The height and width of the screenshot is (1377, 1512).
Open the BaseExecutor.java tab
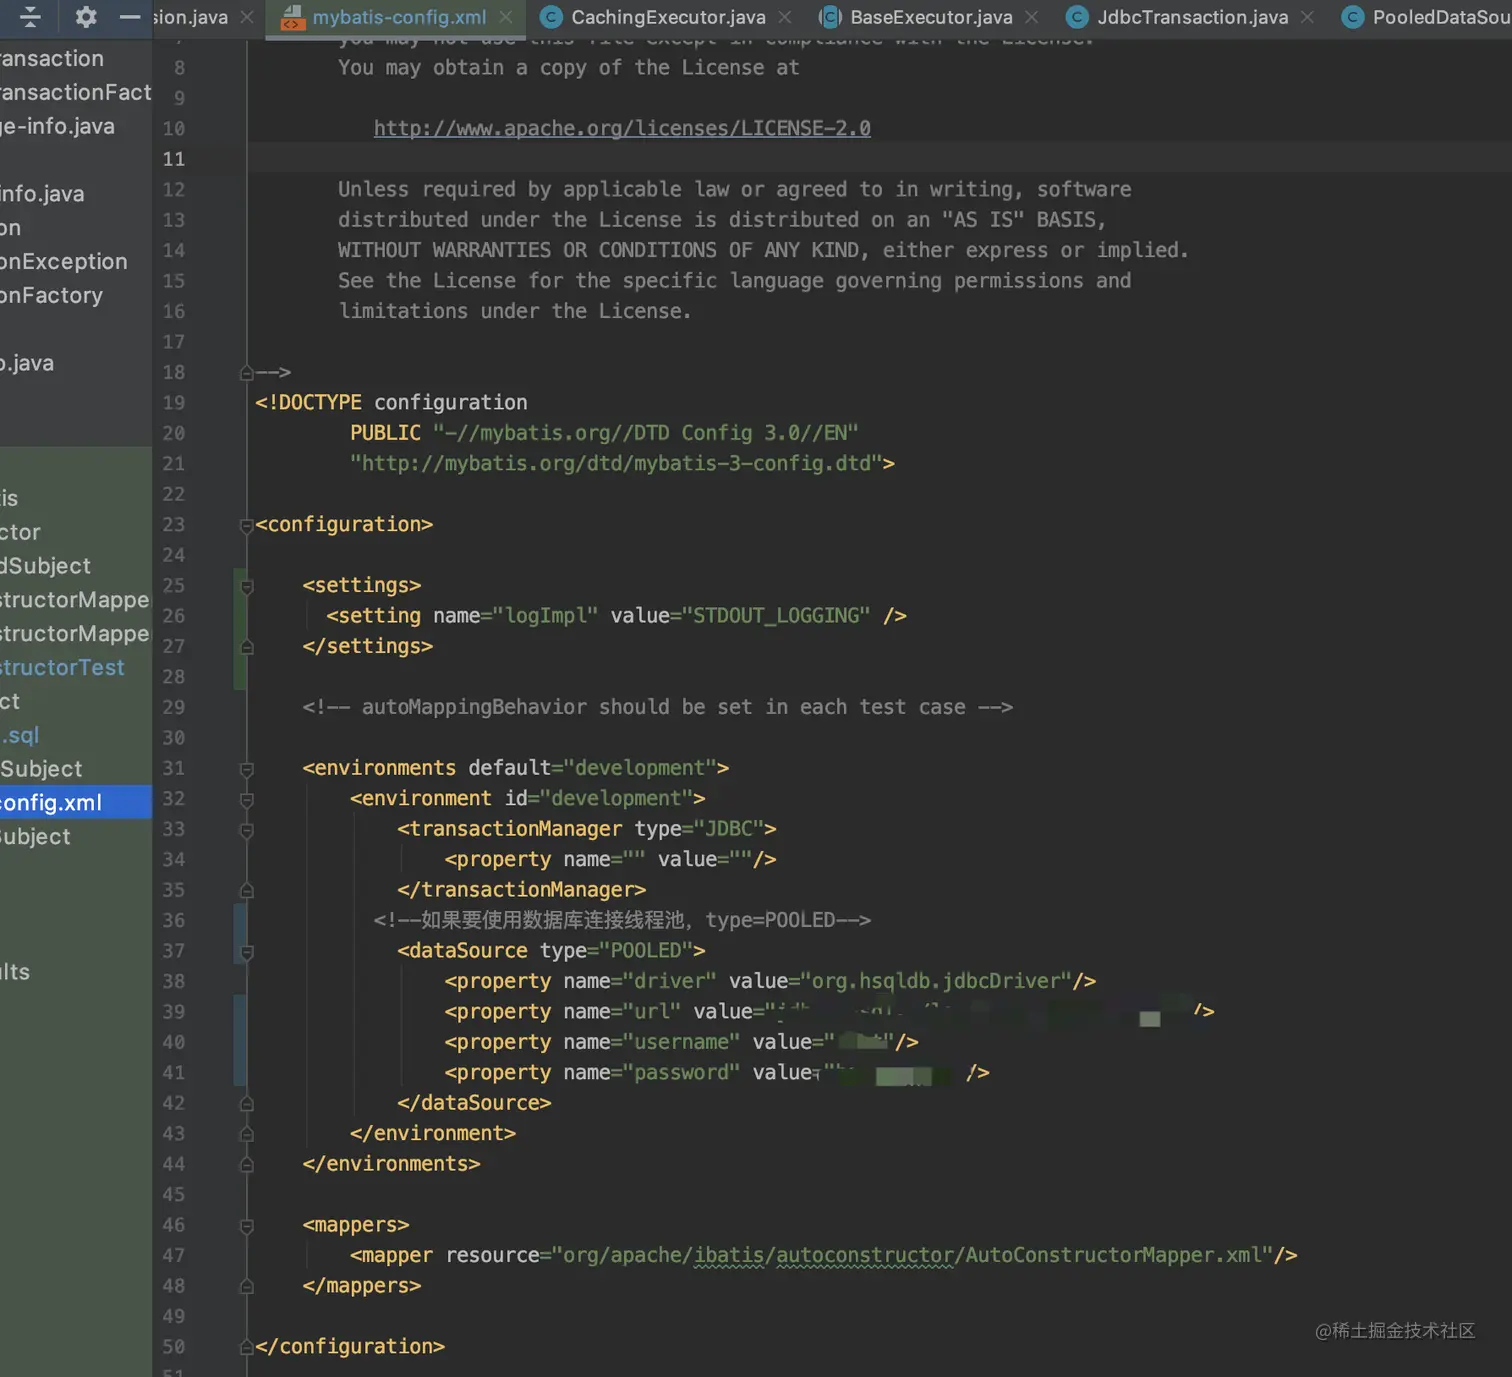tap(931, 18)
